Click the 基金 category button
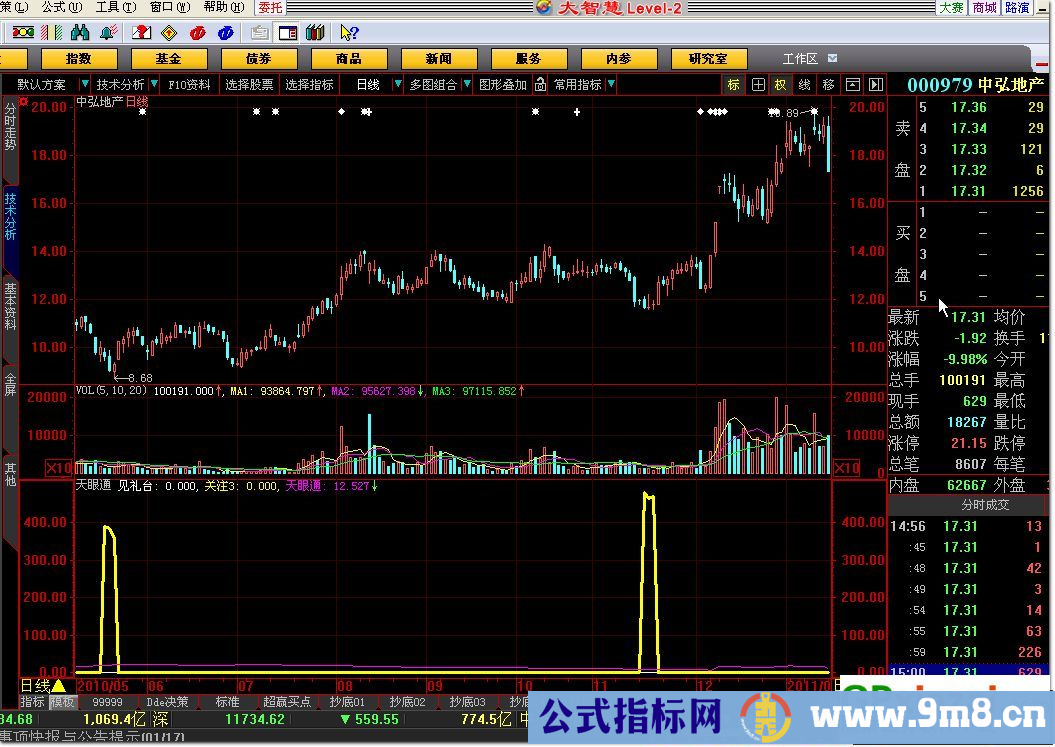 coord(171,59)
